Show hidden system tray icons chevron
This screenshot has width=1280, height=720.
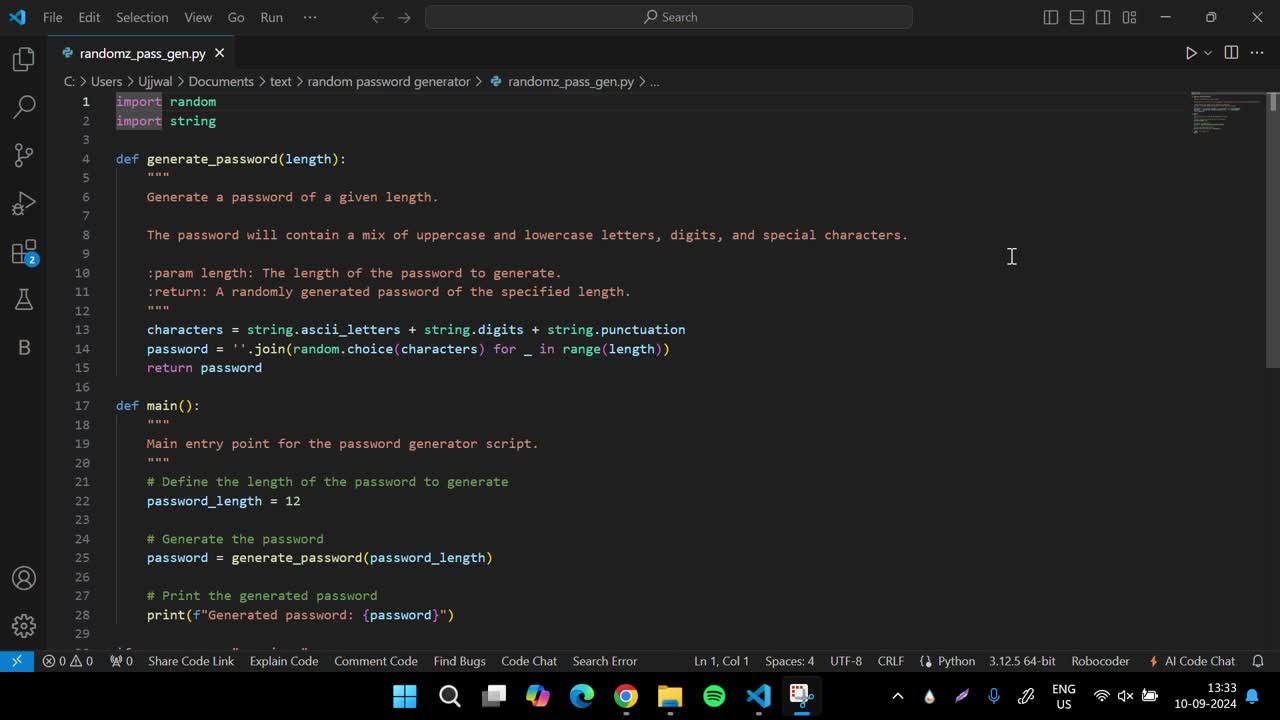897,696
